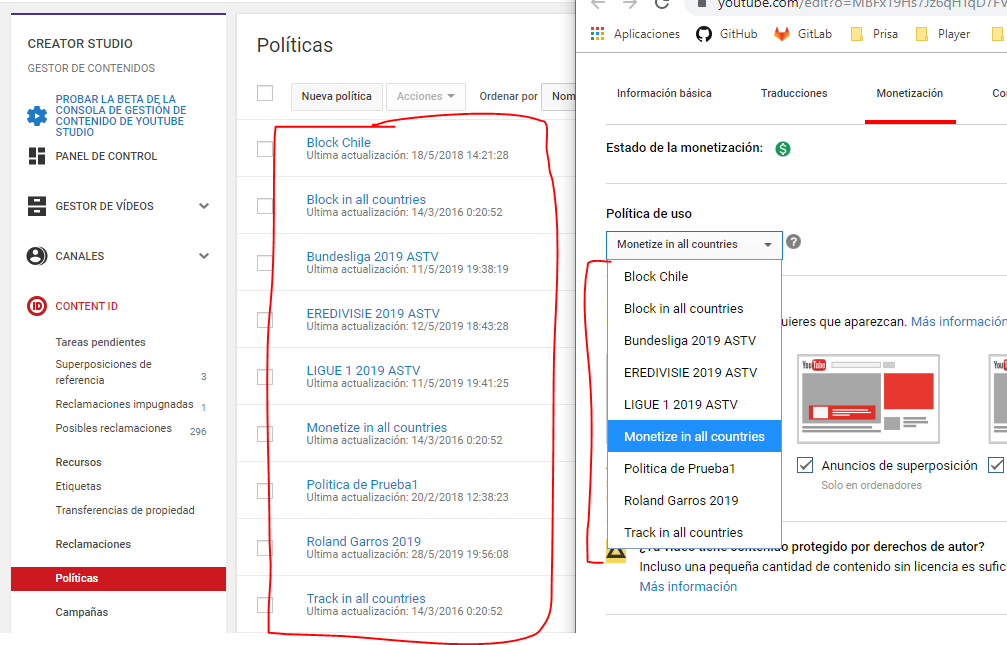
Task: Open Tareas pendientes in the sidebar
Action: pyautogui.click(x=100, y=342)
